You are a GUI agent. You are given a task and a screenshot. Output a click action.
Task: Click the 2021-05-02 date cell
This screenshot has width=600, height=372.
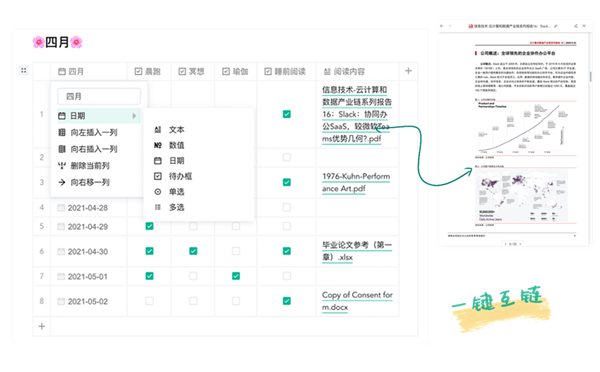(88, 301)
